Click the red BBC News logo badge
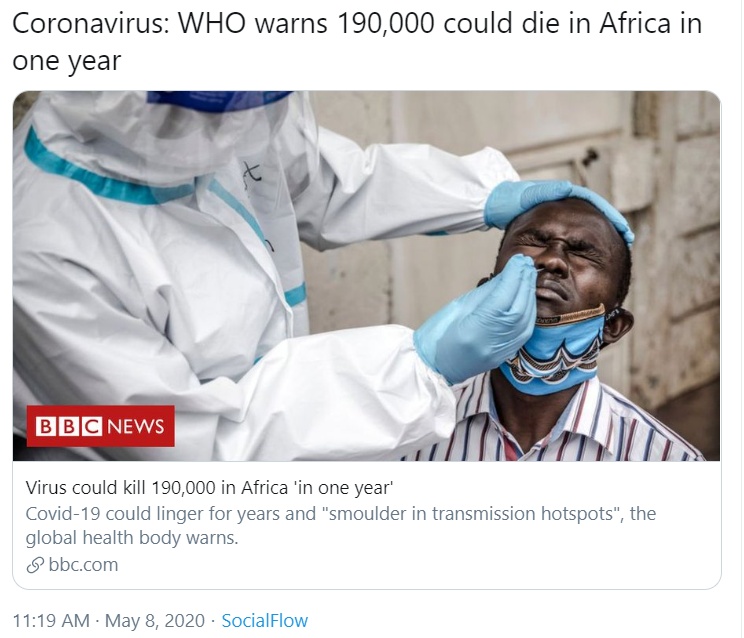This screenshot has height=638, width=744. (101, 426)
